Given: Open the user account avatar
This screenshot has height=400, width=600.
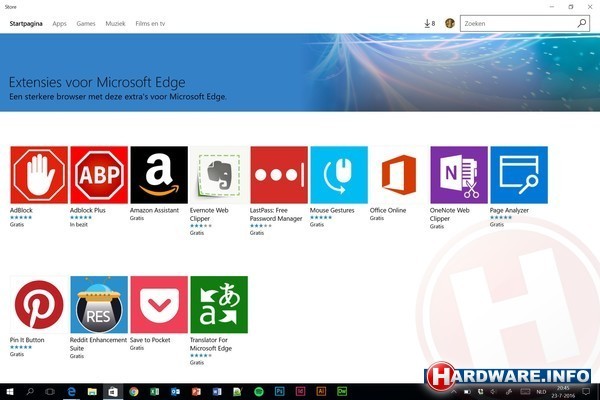Looking at the screenshot, I should click(x=450, y=23).
